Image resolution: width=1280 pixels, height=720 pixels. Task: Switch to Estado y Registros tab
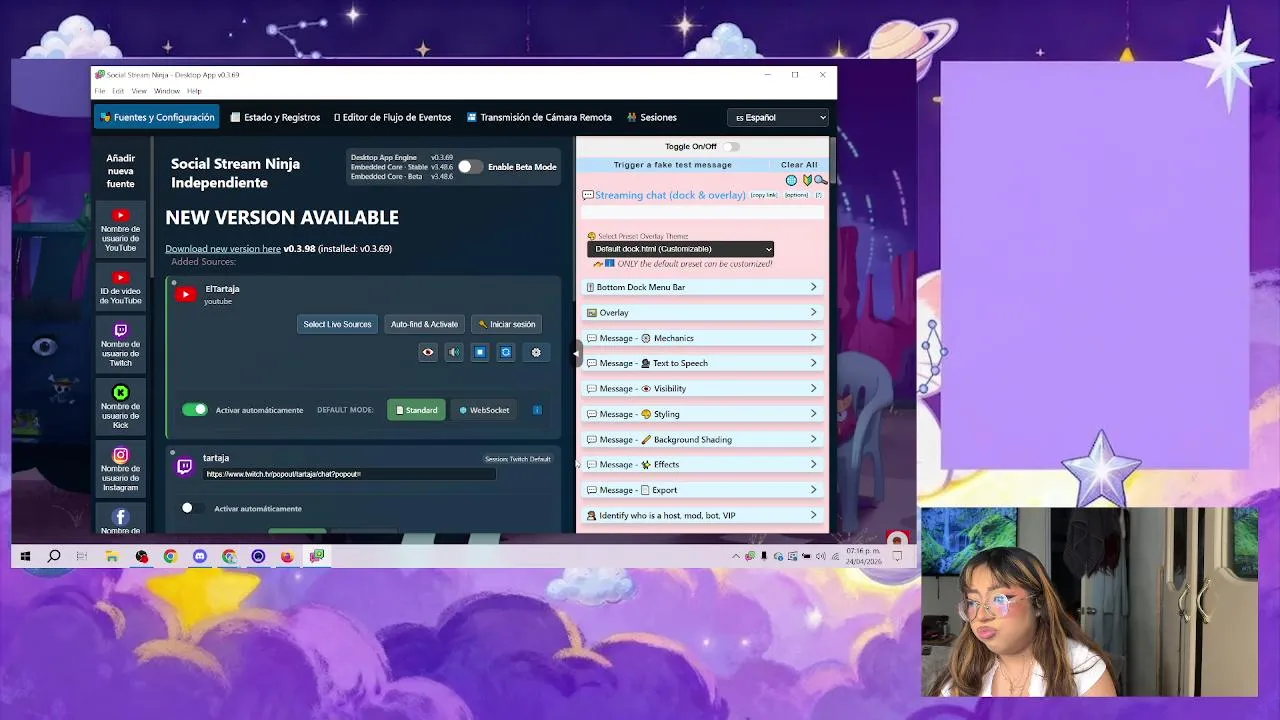[275, 118]
